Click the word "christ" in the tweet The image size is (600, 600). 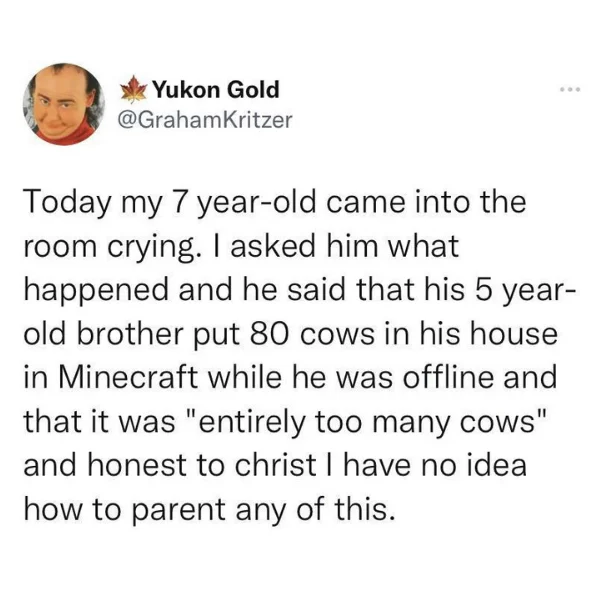[276, 465]
